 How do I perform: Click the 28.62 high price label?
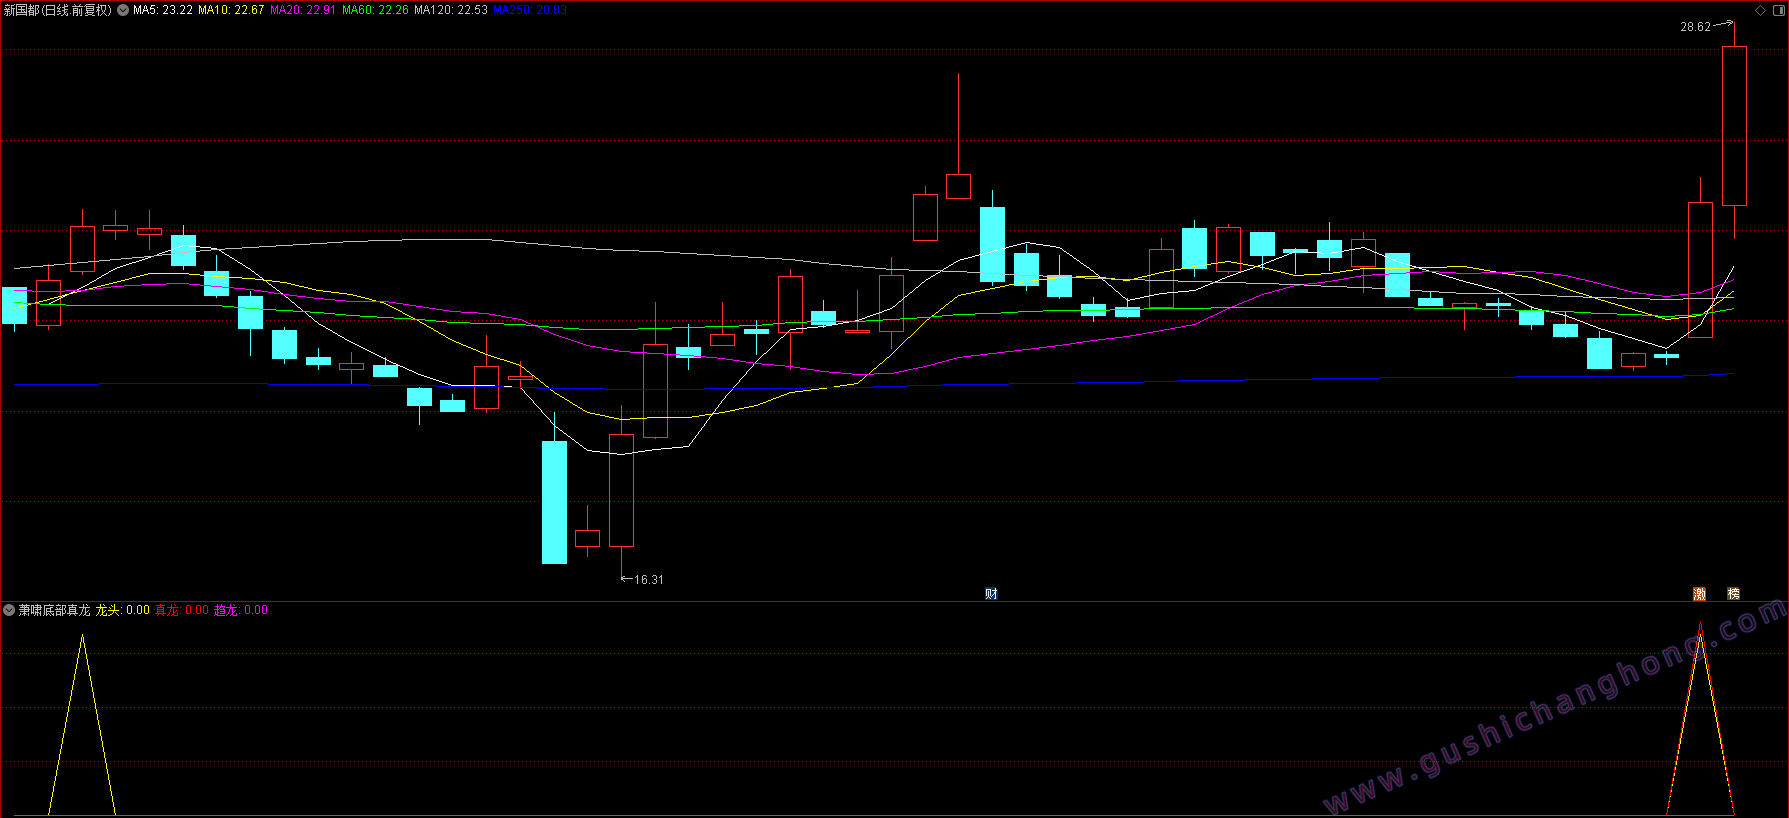coord(1695,27)
